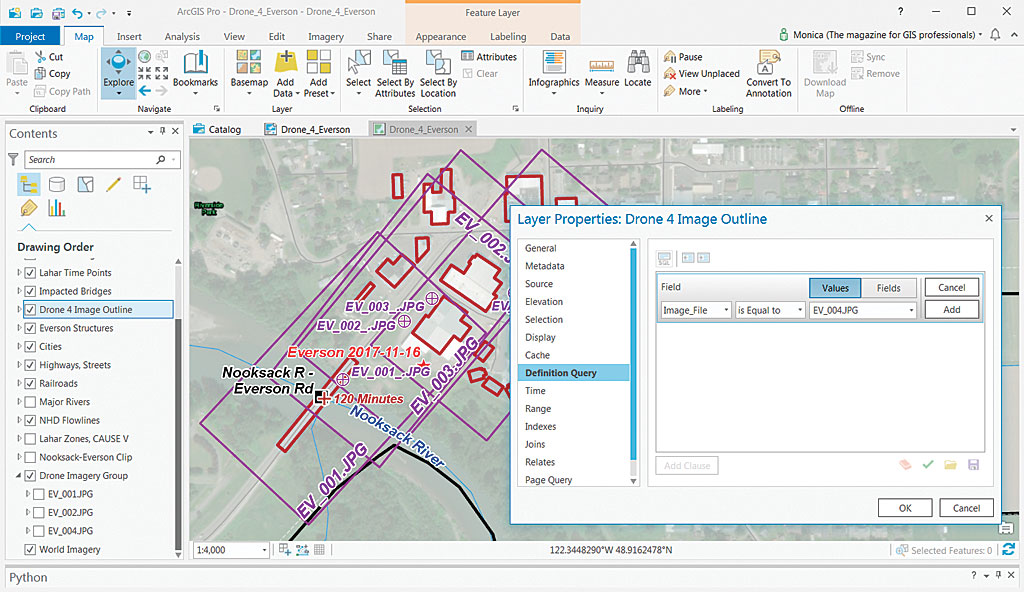The width and height of the screenshot is (1024, 592).
Task: Open the SQL expression editor icon
Action: point(664,258)
